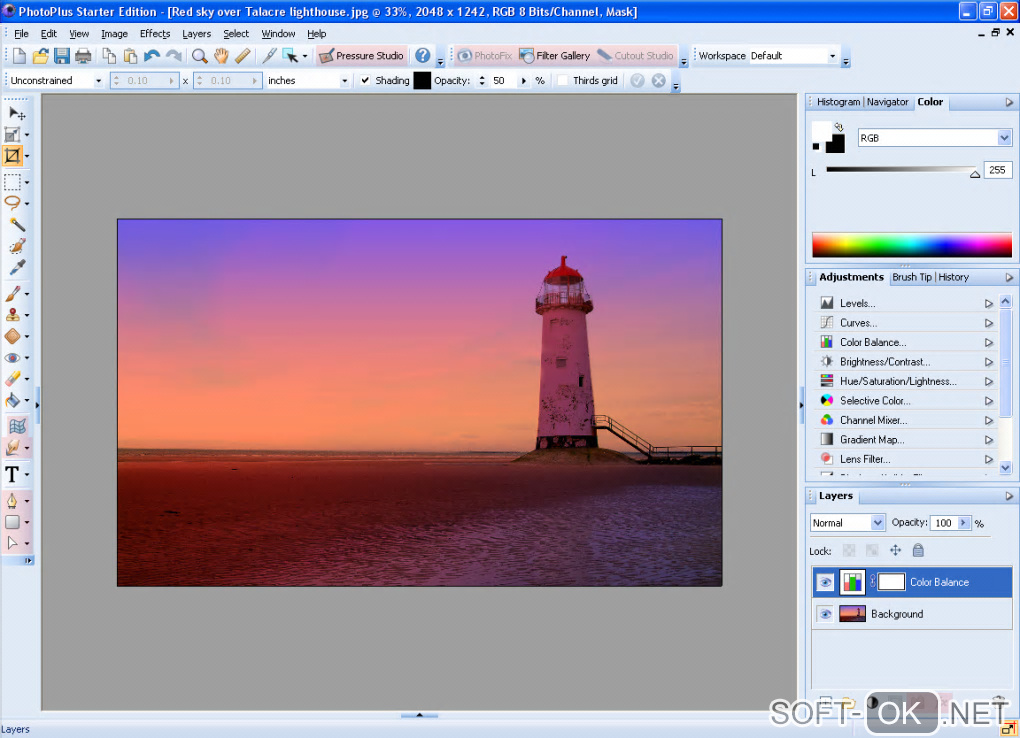Click the Save floppy disk icon
Image resolution: width=1020 pixels, height=738 pixels.
(62, 56)
